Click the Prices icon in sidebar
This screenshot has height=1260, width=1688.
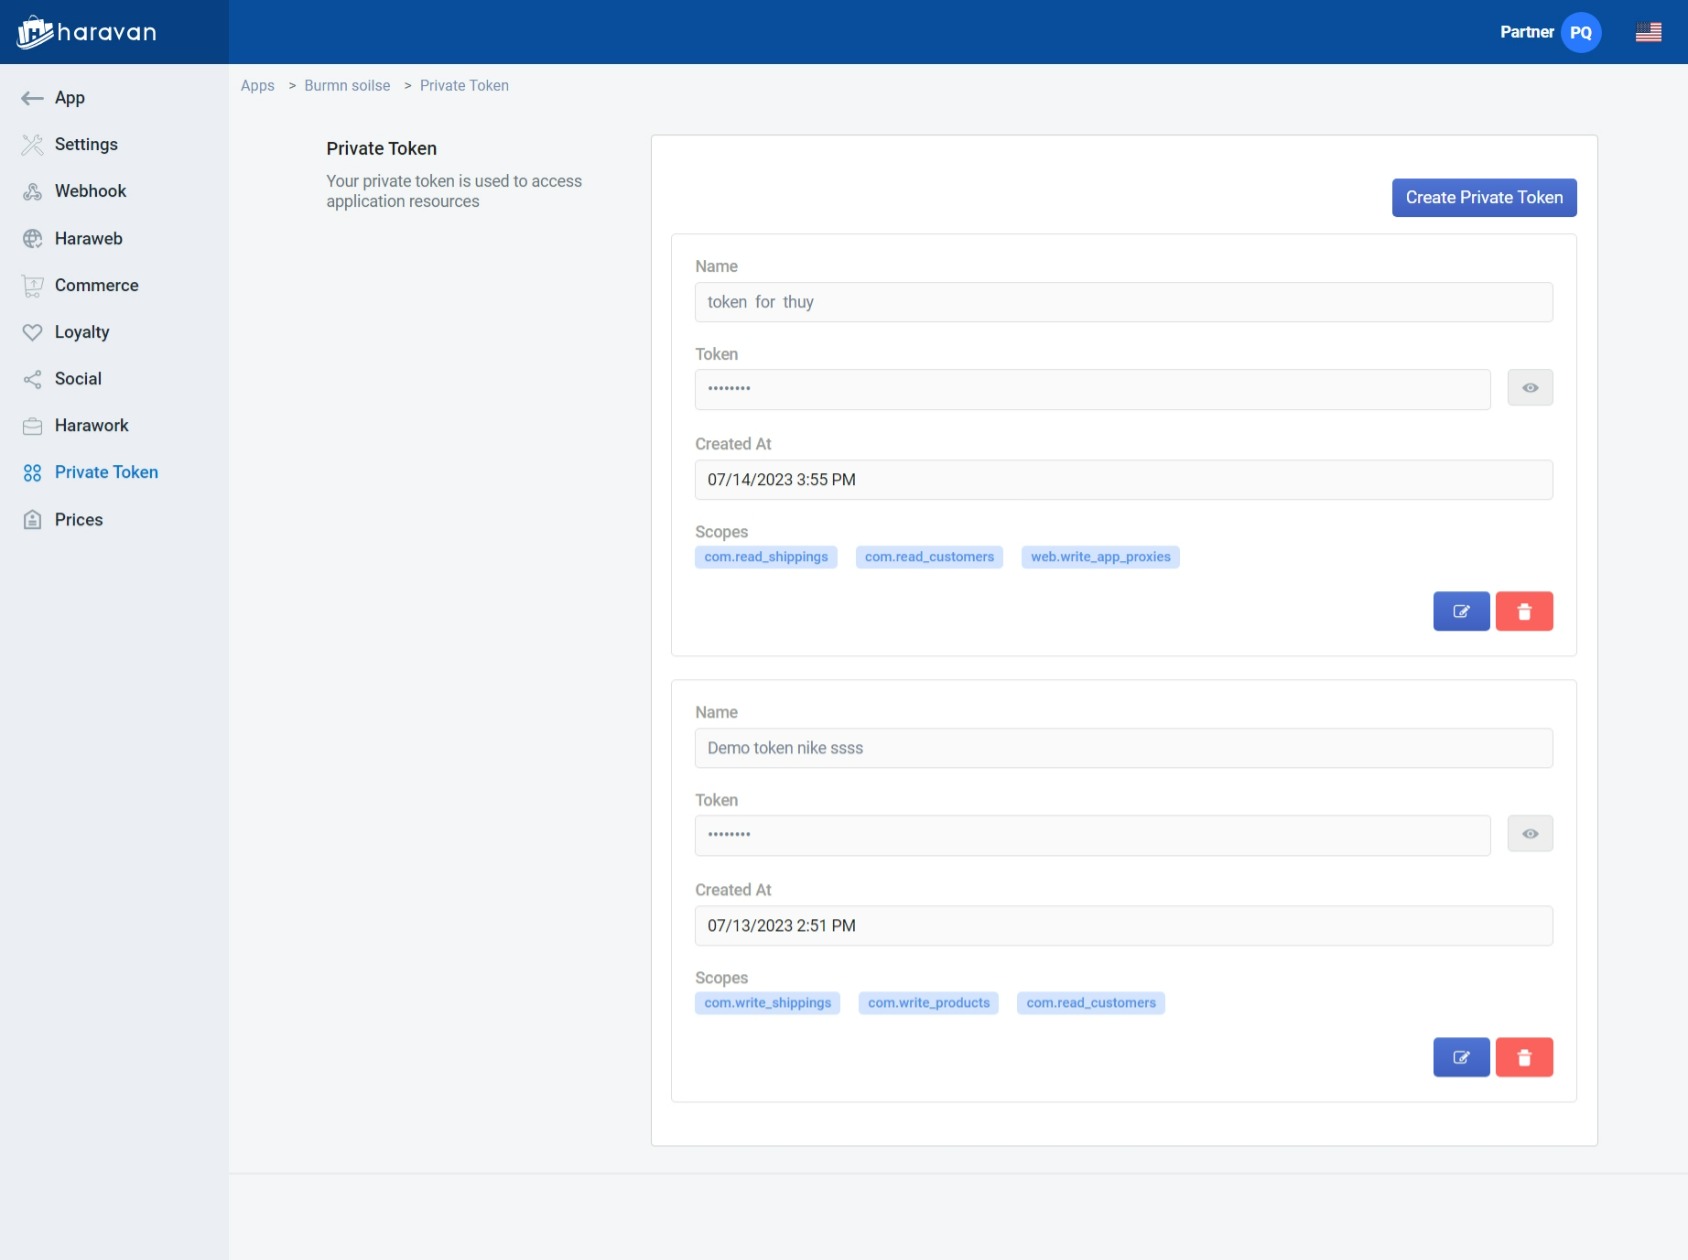point(31,519)
